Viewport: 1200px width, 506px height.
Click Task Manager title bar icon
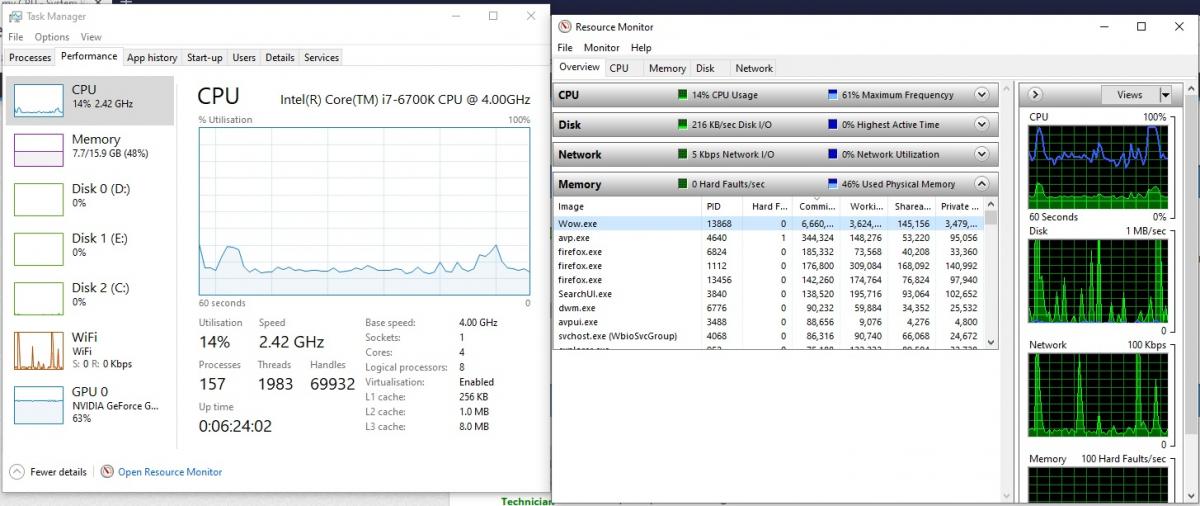(15, 16)
